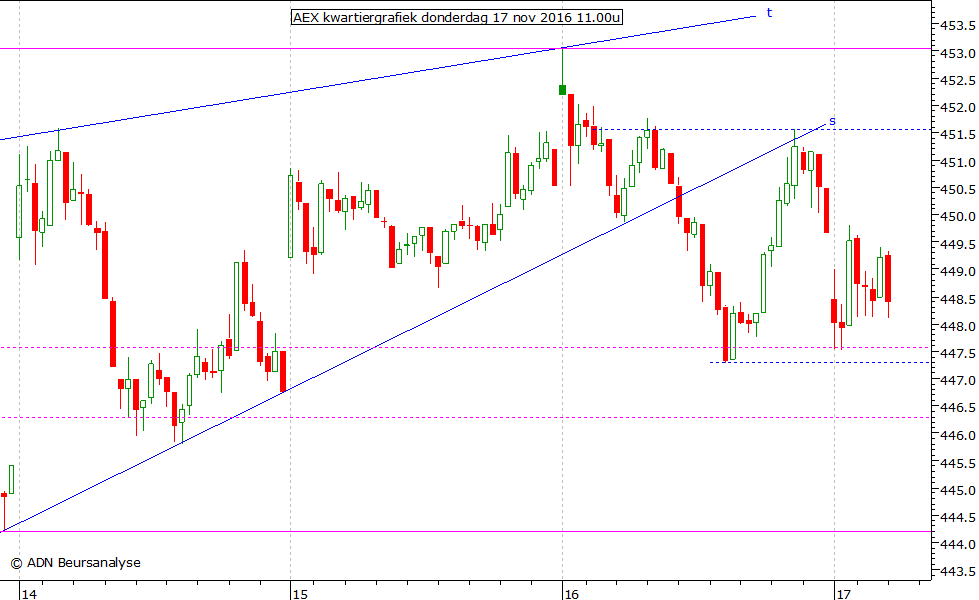The width and height of the screenshot is (979, 600).
Task: Click the chart title 'AEX kwartiergrafiek donderdag 17 nov 2016 11.00u'
Action: (456, 17)
